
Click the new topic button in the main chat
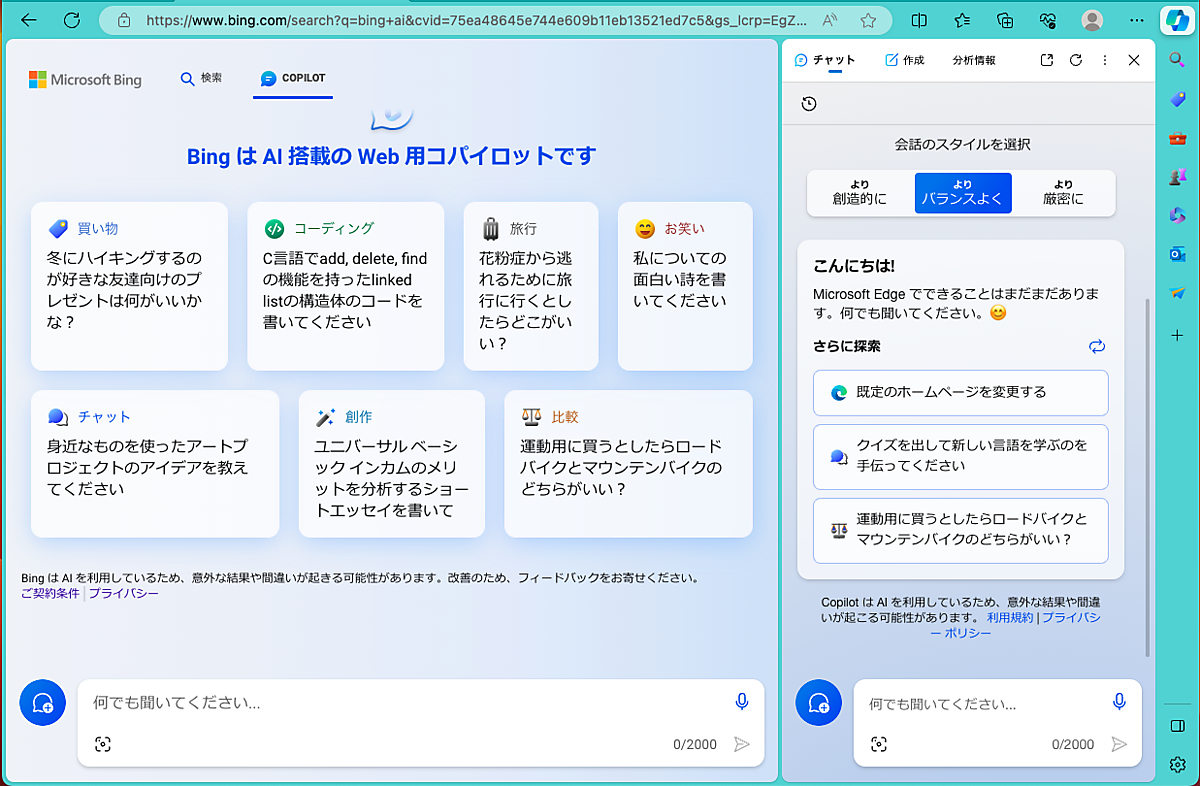tap(43, 703)
